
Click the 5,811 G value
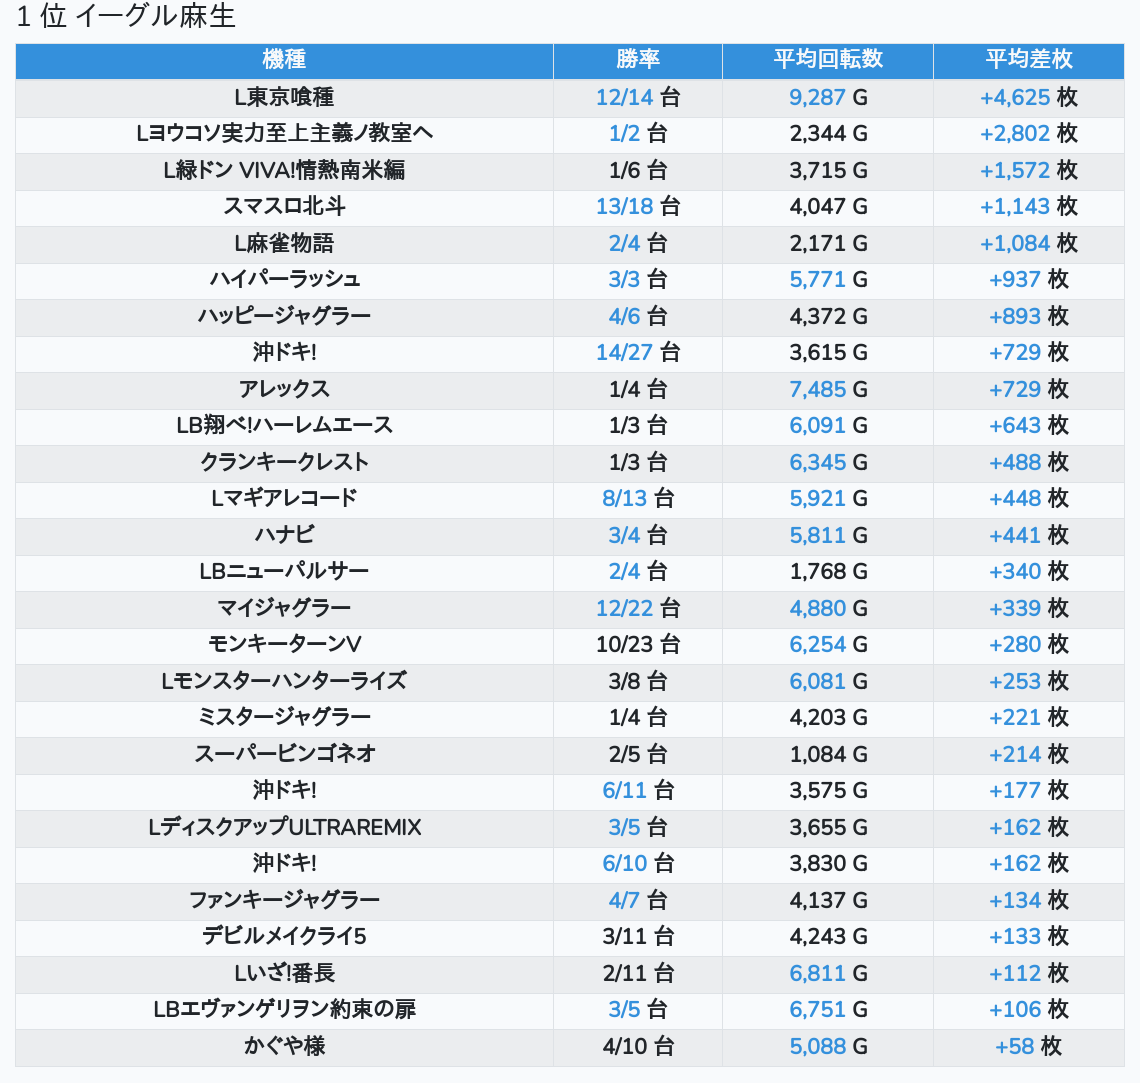(x=828, y=536)
